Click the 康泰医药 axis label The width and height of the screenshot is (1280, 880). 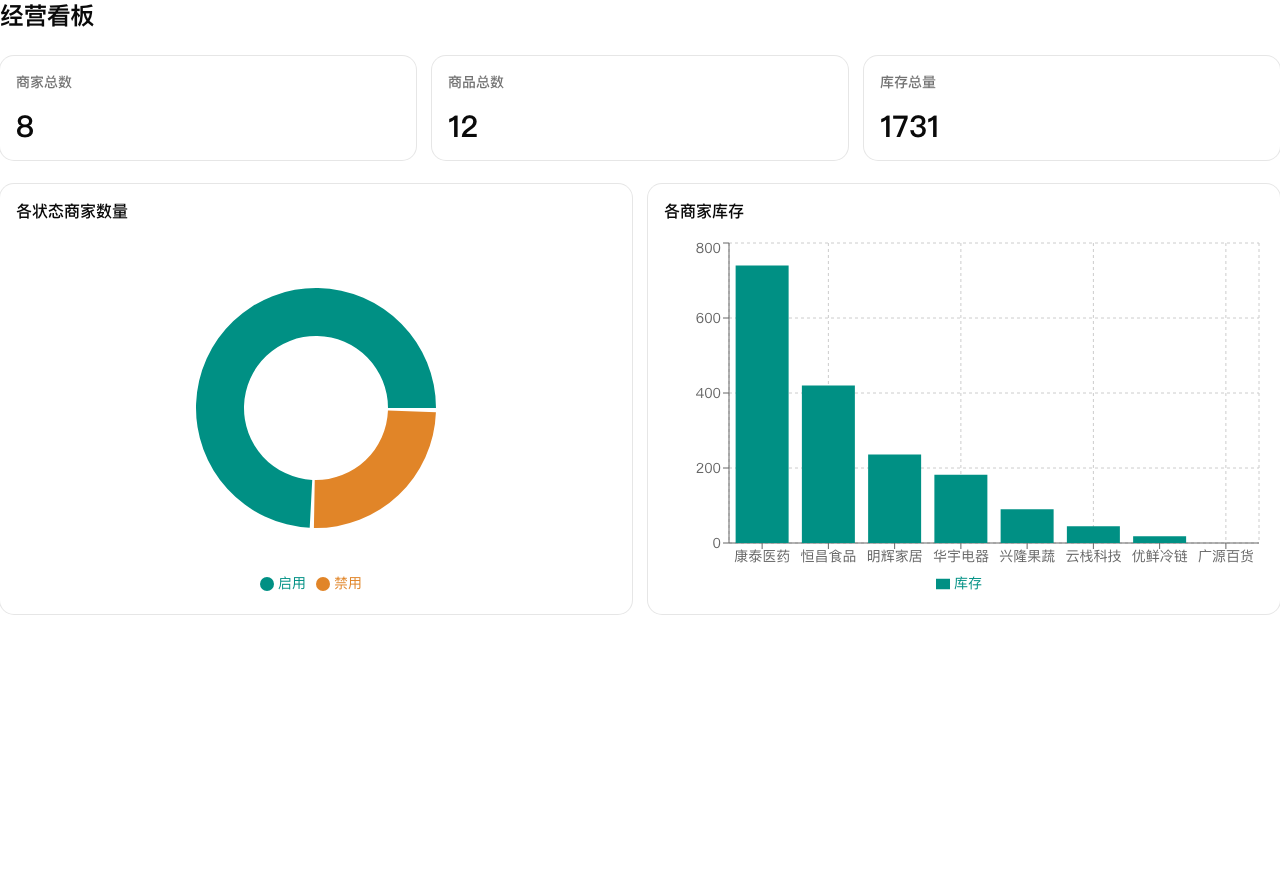point(762,557)
